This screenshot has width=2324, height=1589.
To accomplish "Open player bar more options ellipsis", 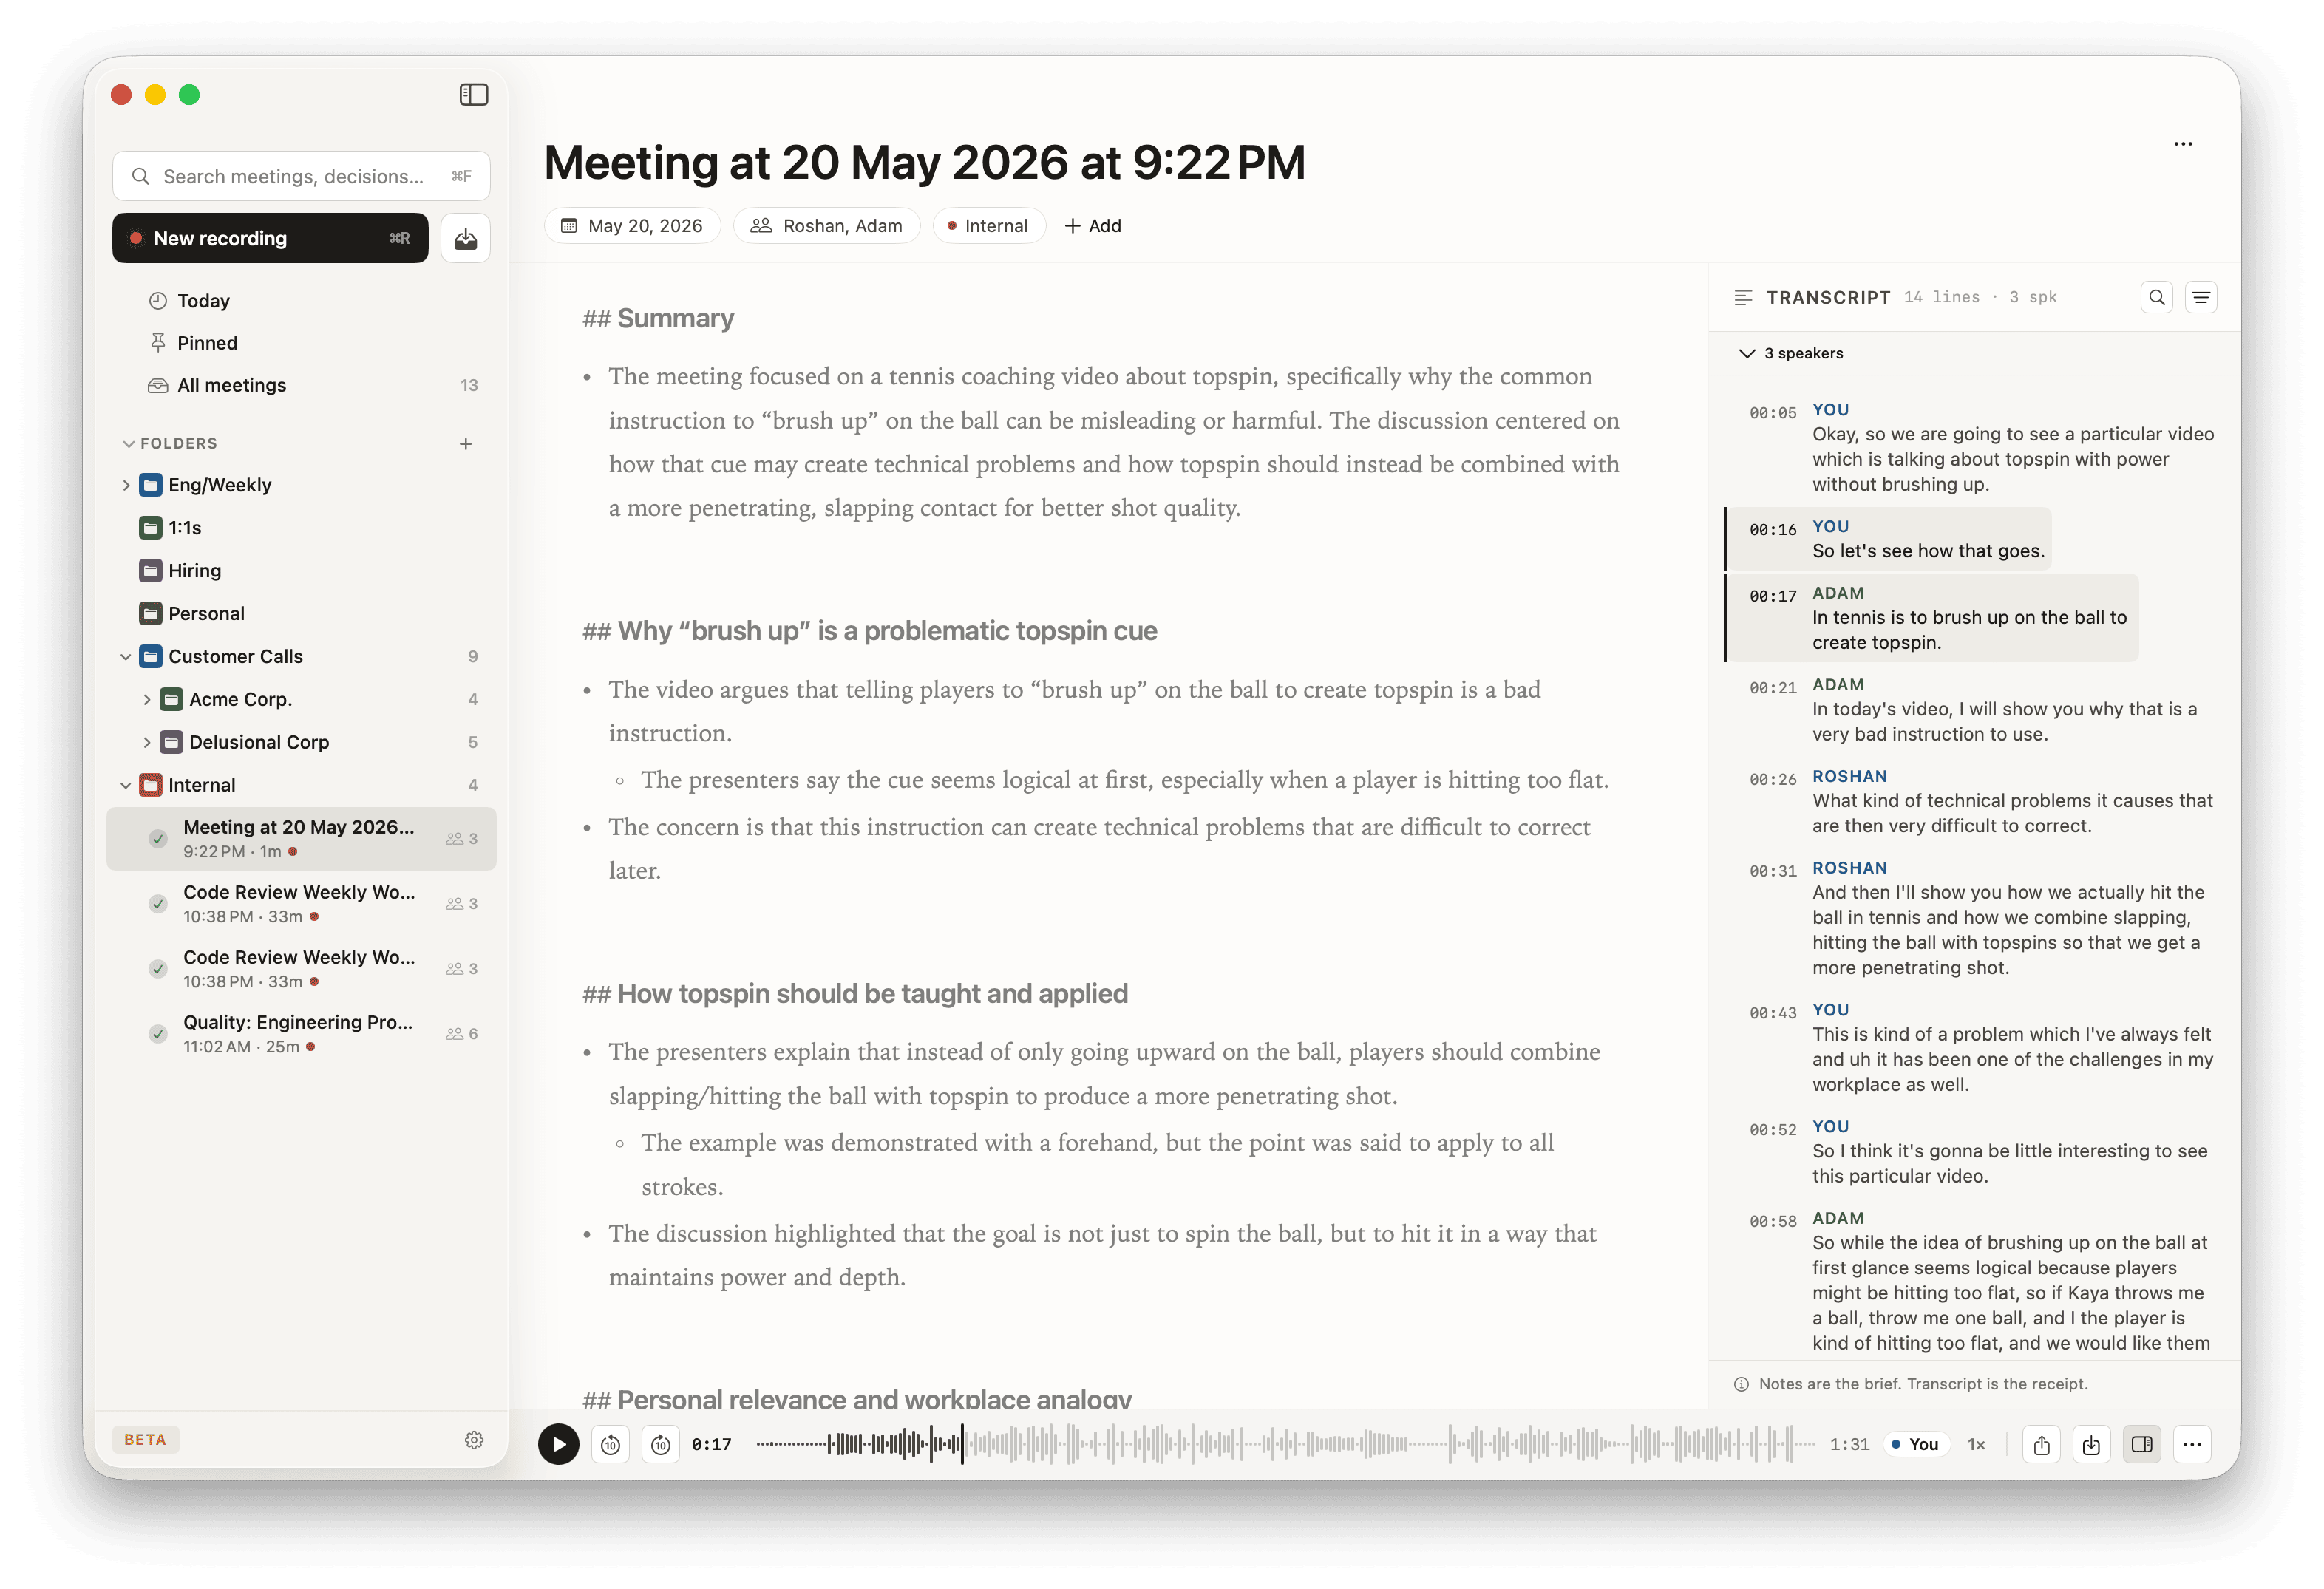I will pos(2191,1444).
